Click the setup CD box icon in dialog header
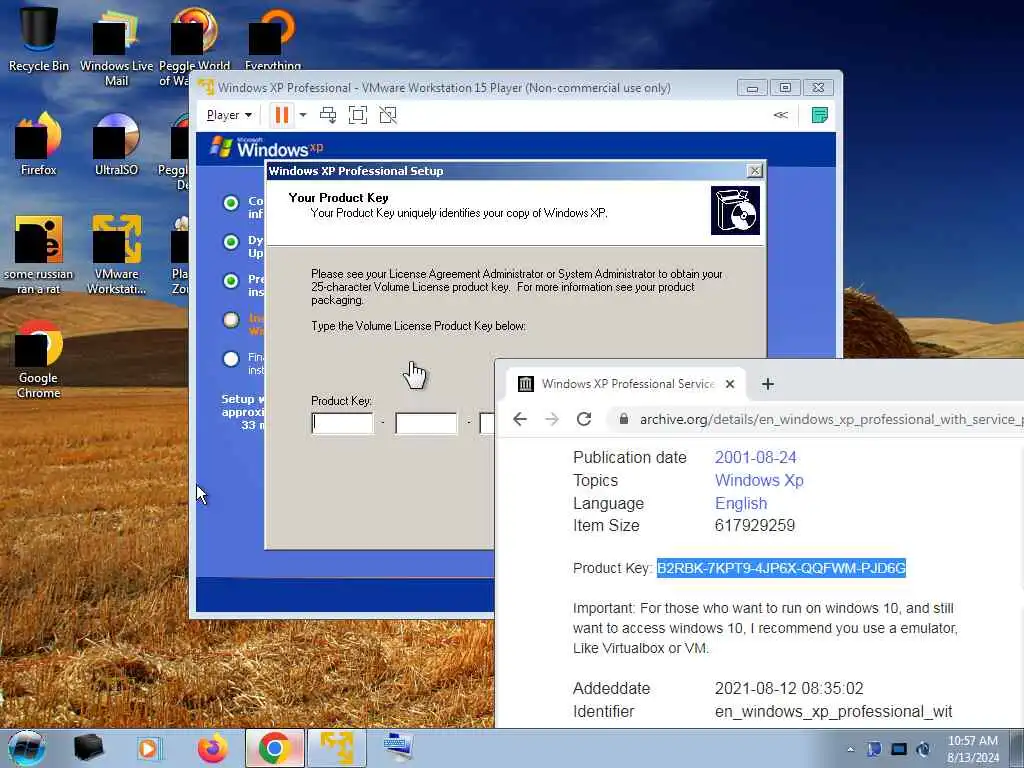 tap(735, 210)
